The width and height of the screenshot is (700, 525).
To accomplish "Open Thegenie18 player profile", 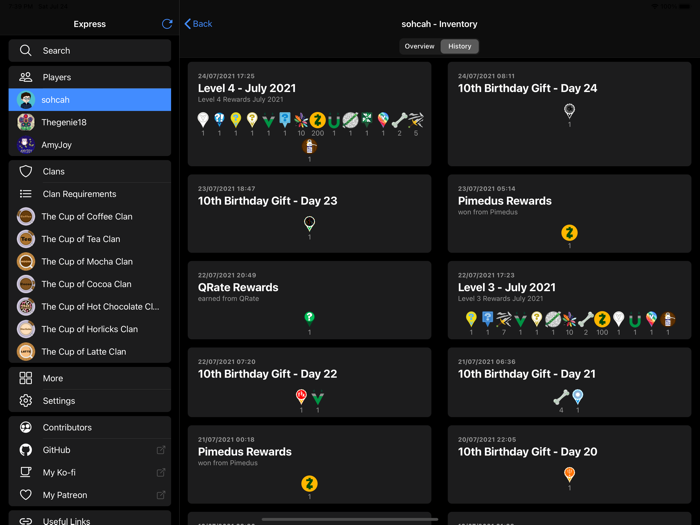I will [x=63, y=122].
